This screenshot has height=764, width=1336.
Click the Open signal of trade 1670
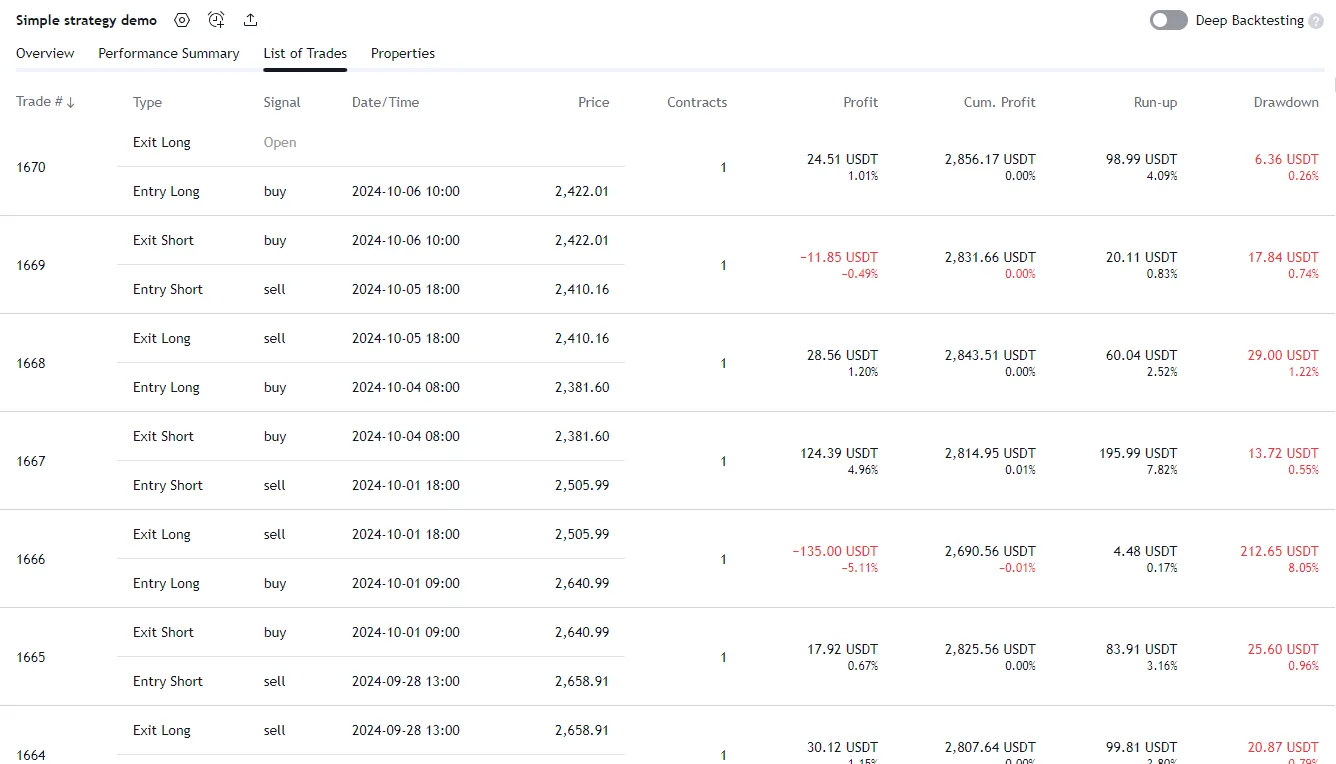point(280,142)
